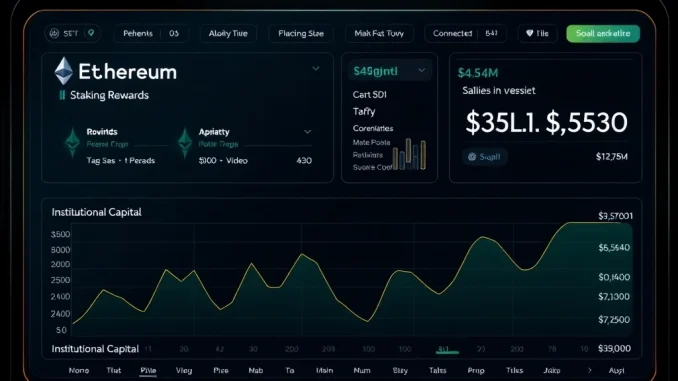Click the $6,5640 right axis value

tap(614, 247)
